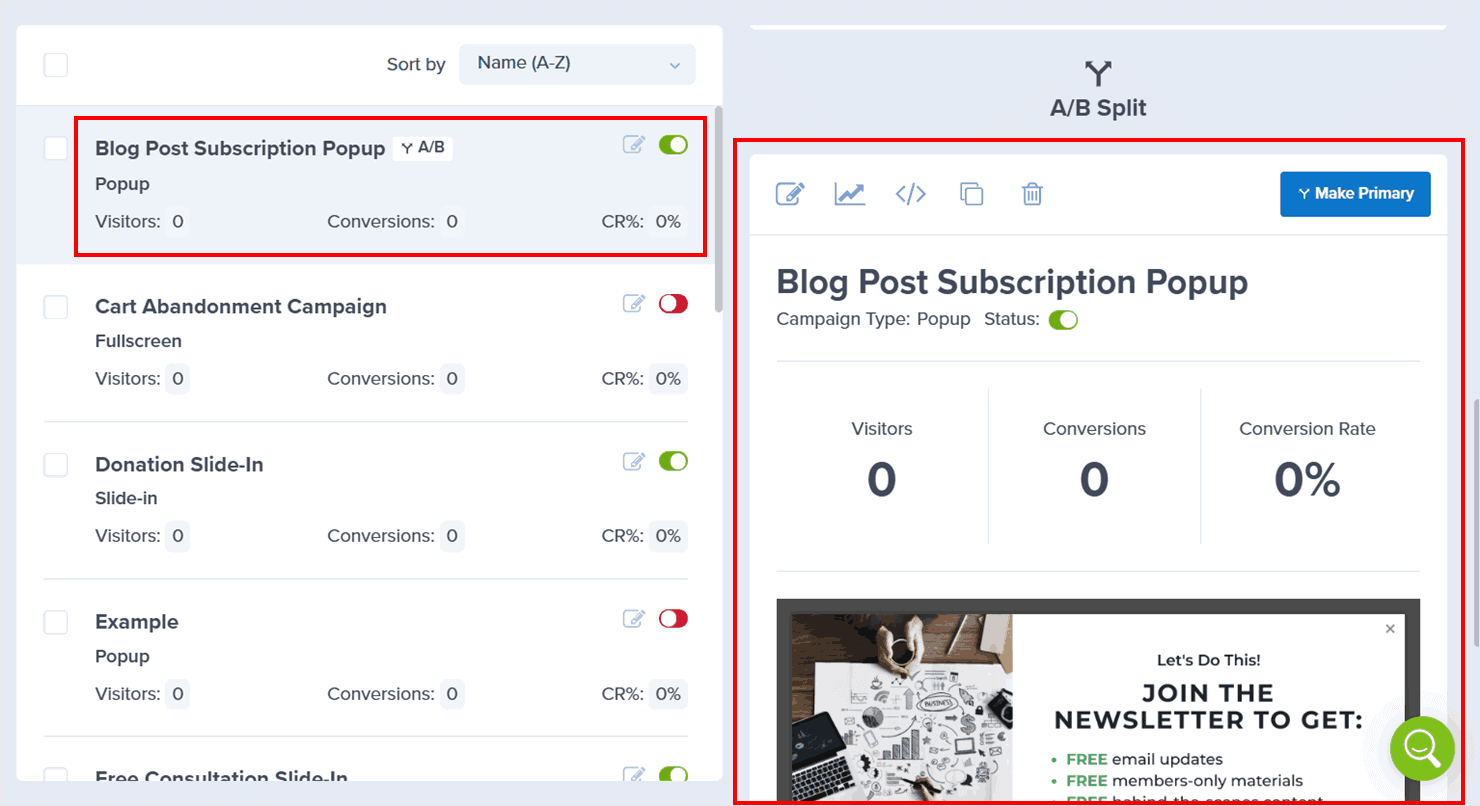1480x806 pixels.
Task: Enable the Cart Abandonment Campaign toggle
Action: tap(673, 303)
